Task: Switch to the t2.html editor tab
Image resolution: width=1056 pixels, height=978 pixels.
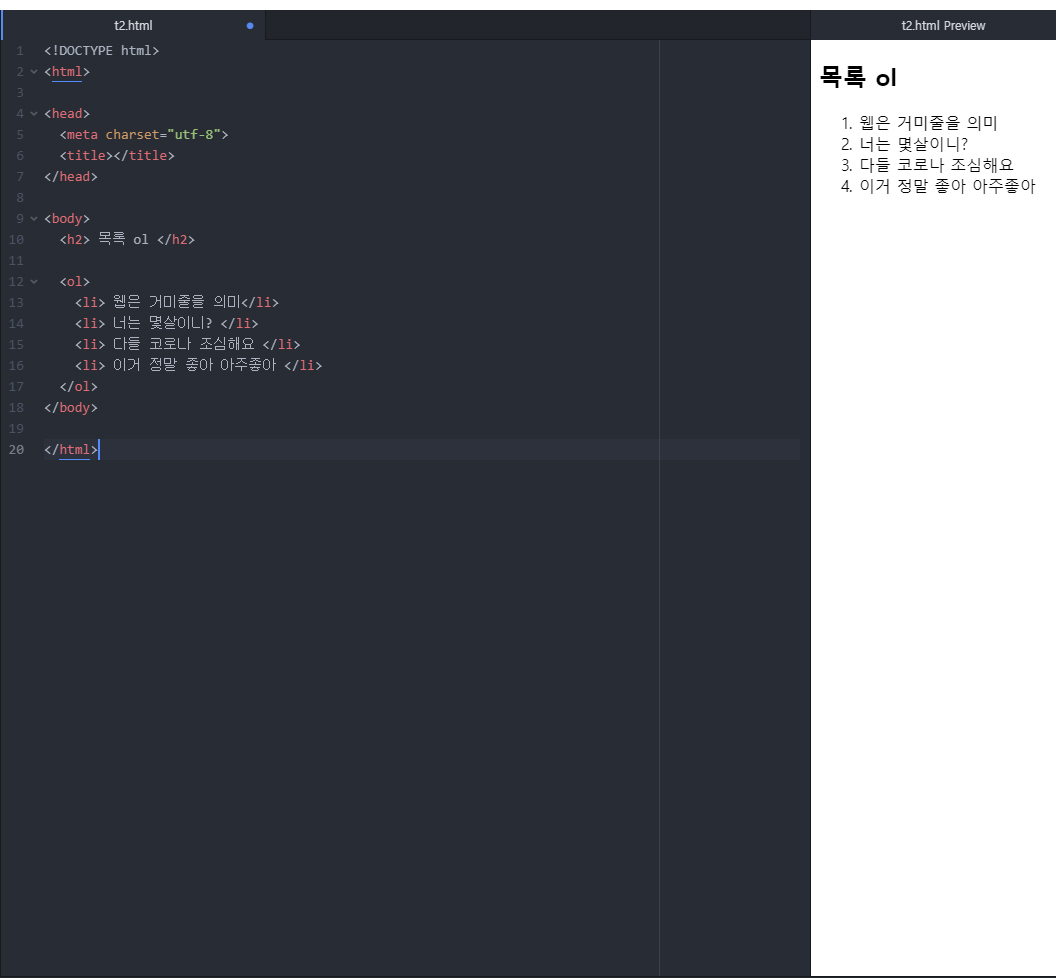Action: 133,26
